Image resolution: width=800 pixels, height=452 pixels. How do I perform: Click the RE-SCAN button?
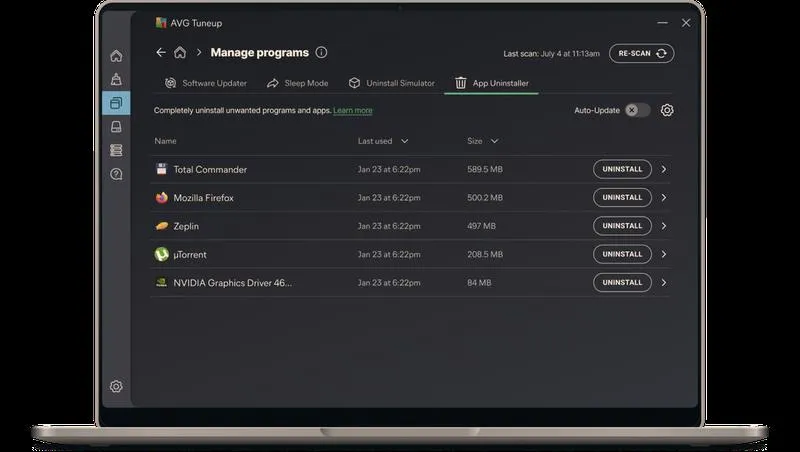pos(642,53)
